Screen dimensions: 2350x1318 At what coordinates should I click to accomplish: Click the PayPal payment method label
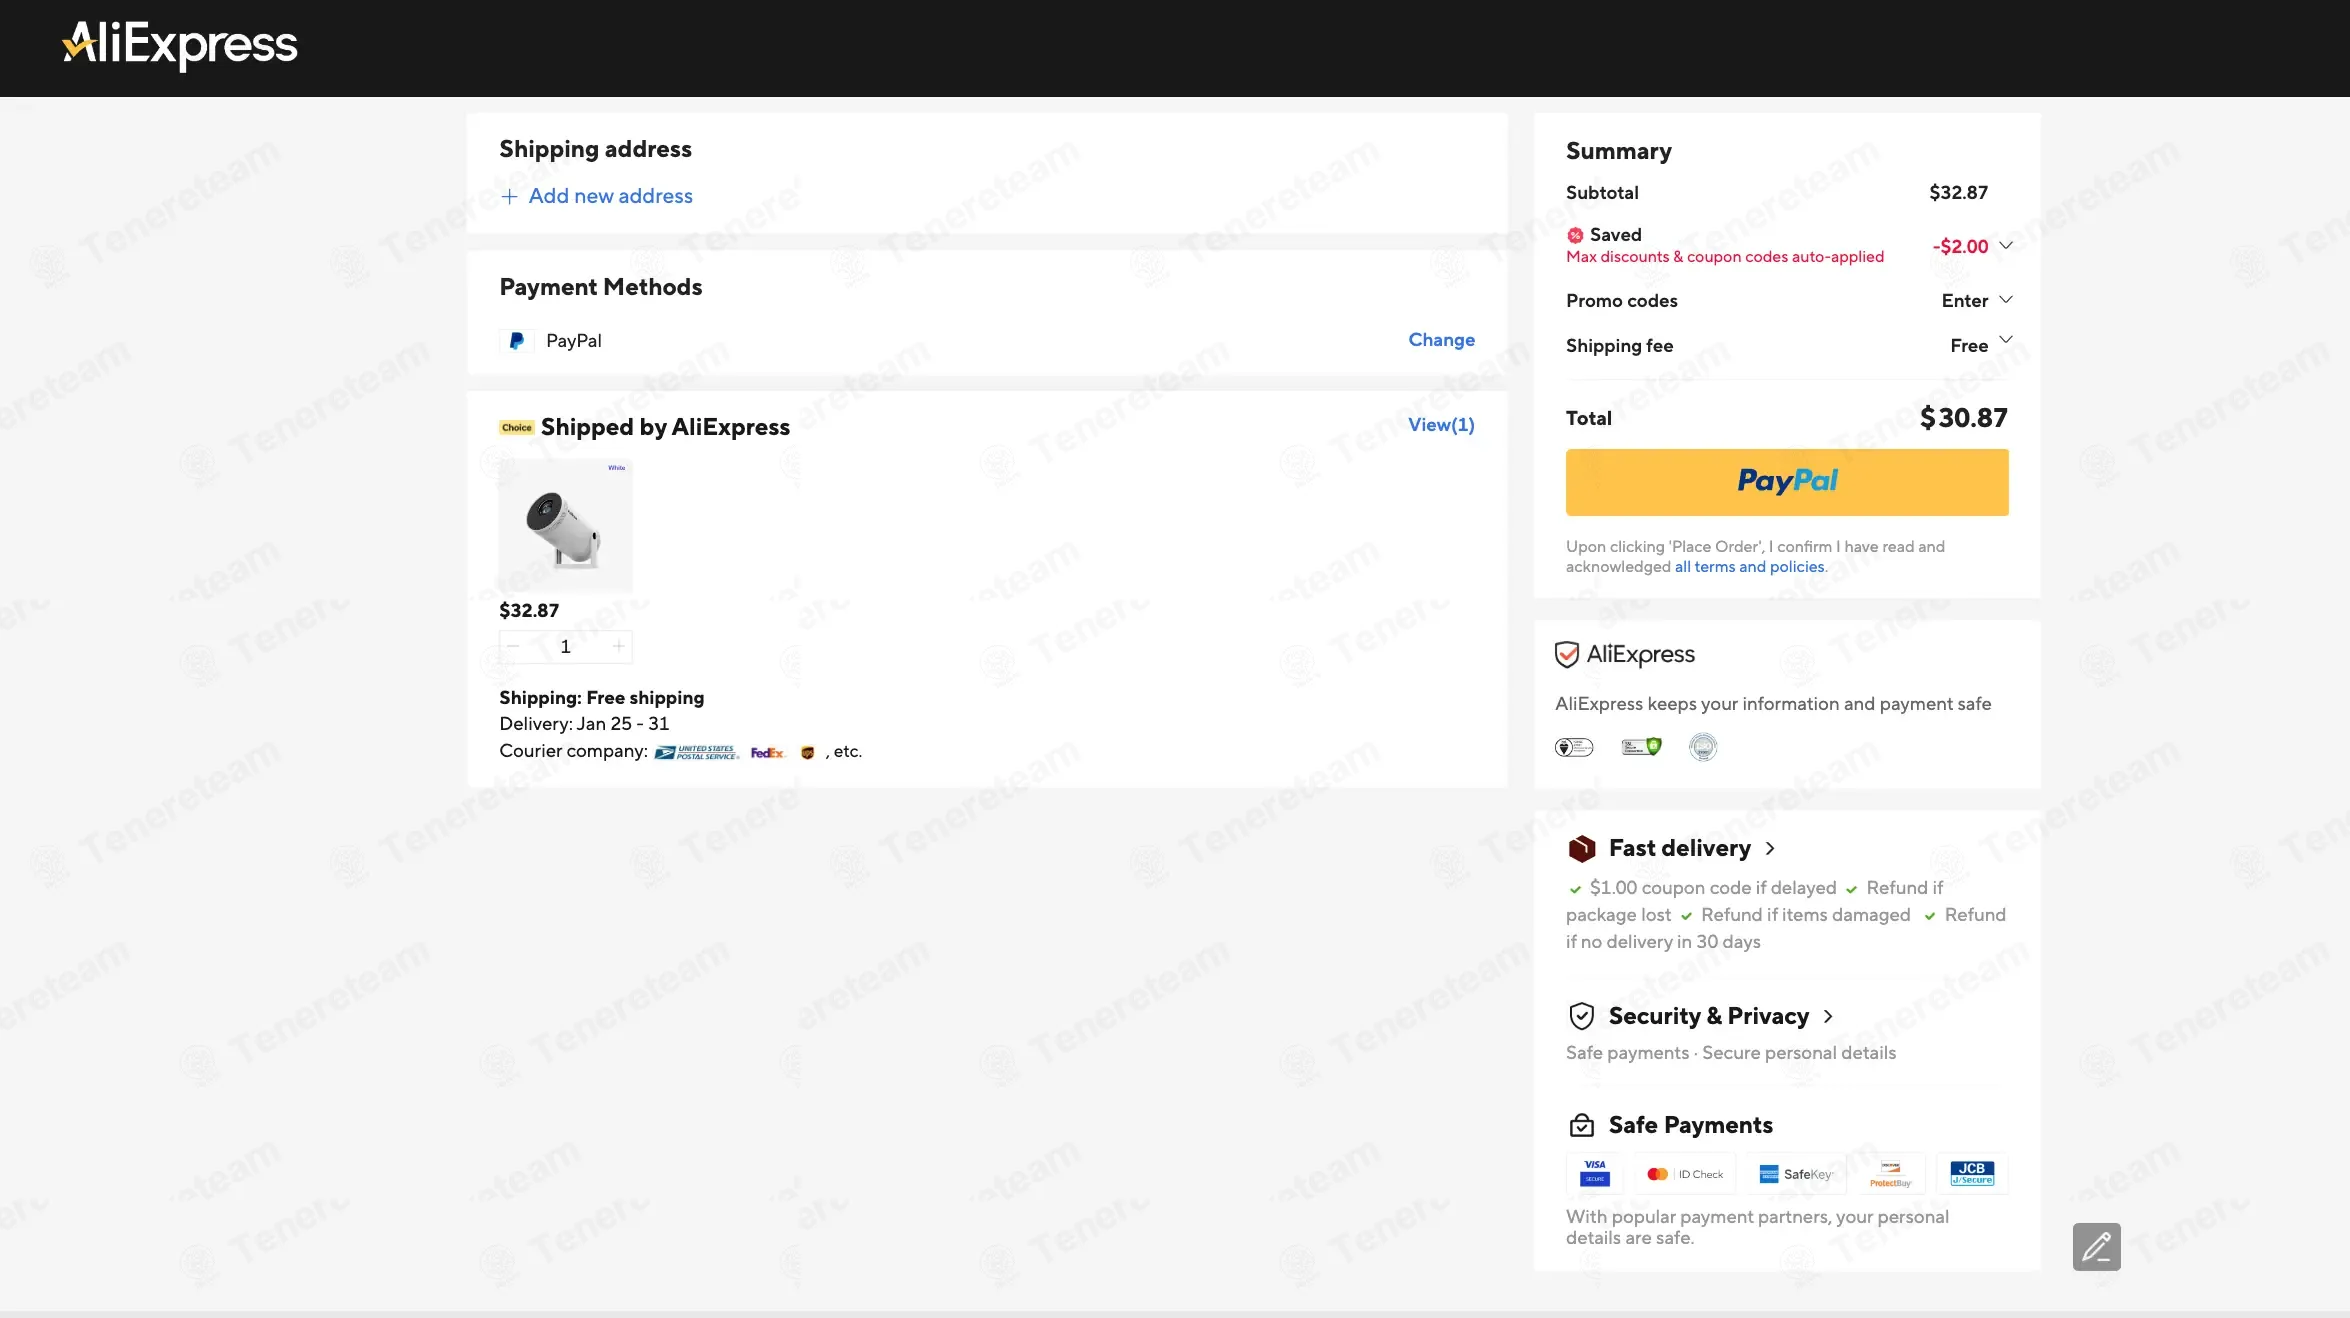tap(574, 341)
